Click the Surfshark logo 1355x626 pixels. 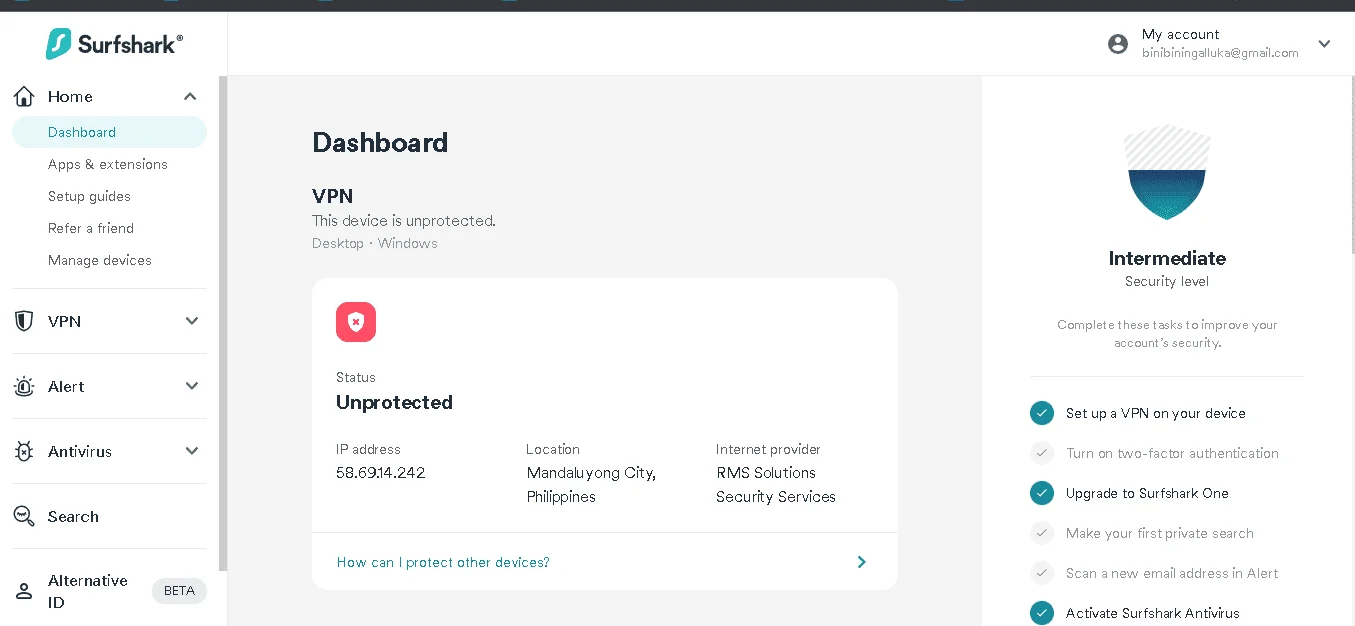[x=114, y=44]
